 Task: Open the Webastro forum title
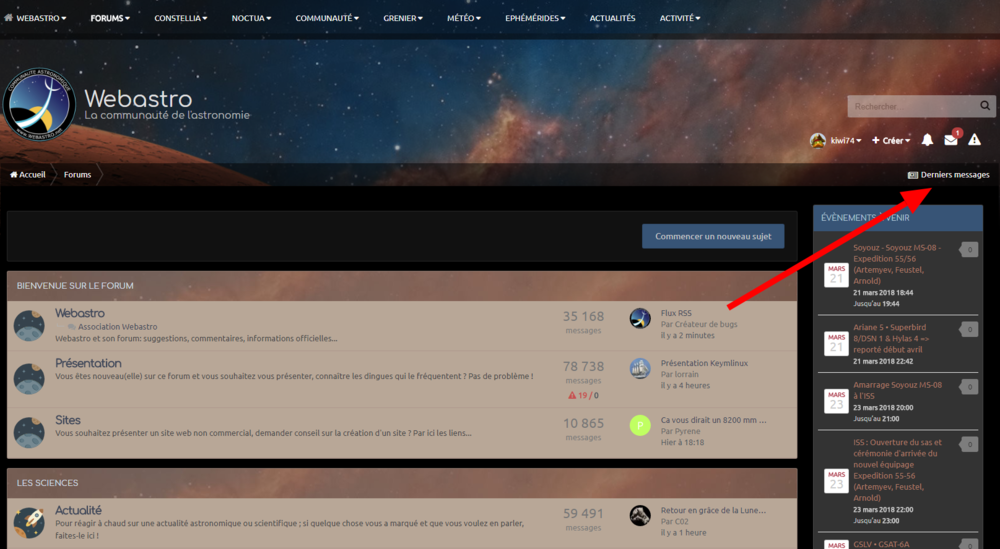coord(80,313)
